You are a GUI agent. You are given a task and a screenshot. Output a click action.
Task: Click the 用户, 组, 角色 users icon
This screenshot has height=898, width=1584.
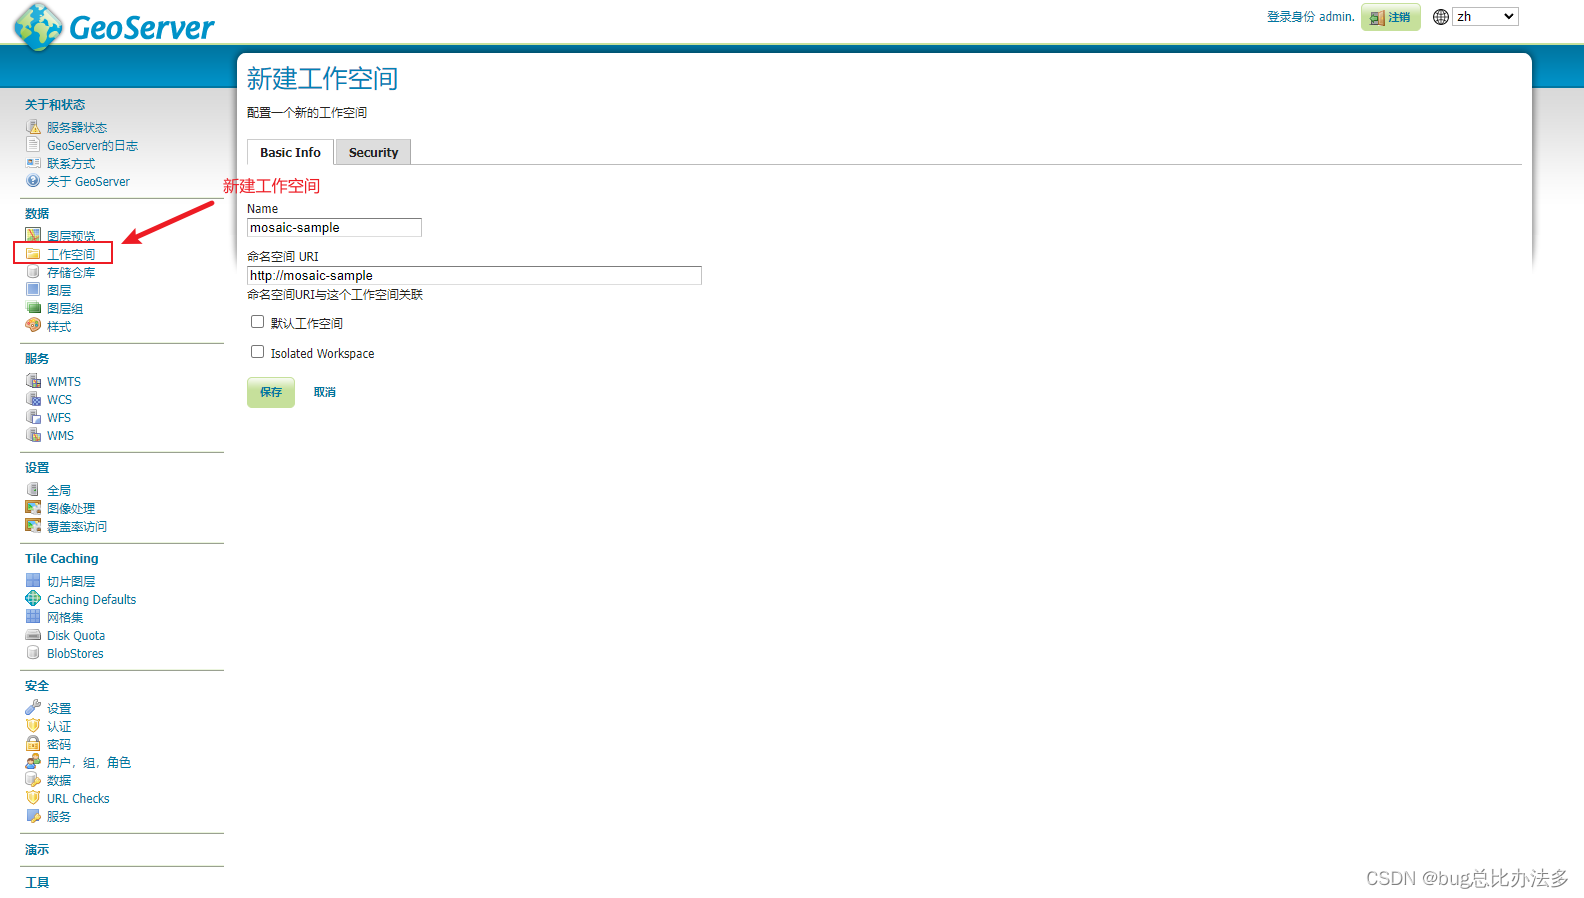pyautogui.click(x=33, y=762)
